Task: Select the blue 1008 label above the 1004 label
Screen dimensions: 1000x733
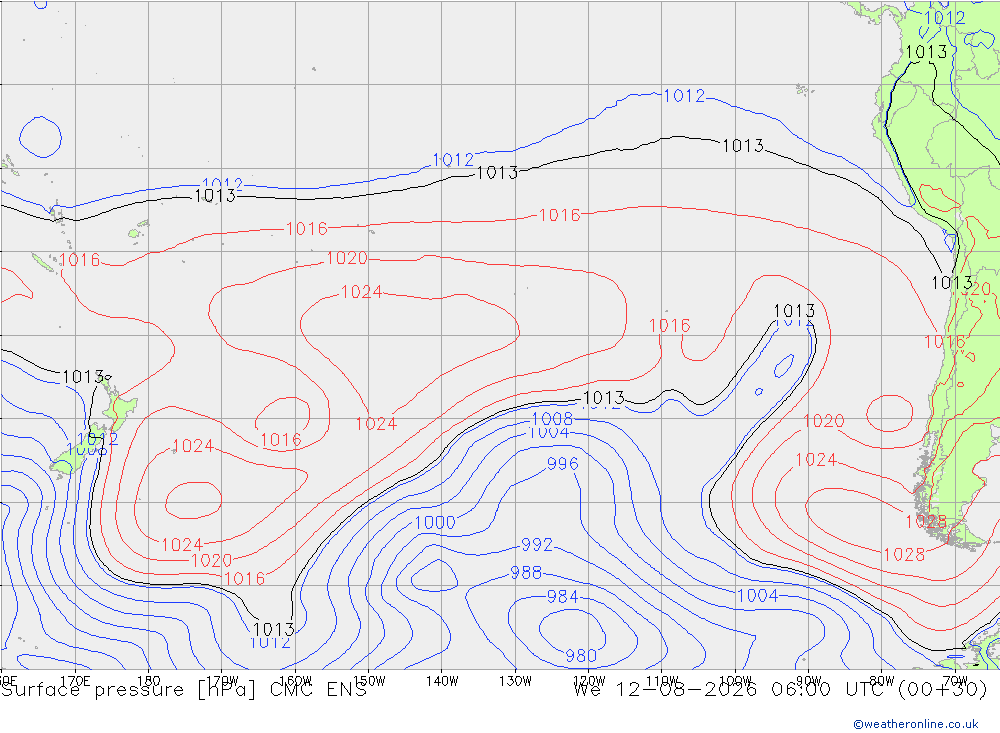Action: [552, 418]
